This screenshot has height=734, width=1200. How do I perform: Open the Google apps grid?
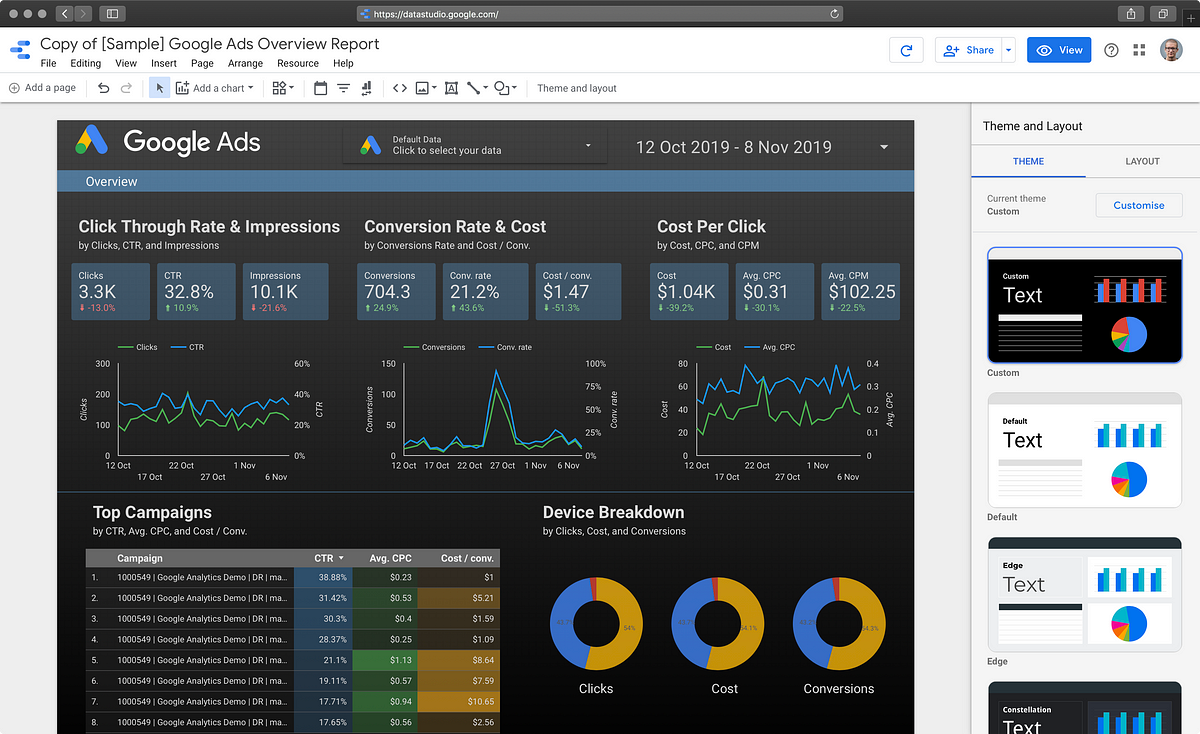coord(1140,50)
